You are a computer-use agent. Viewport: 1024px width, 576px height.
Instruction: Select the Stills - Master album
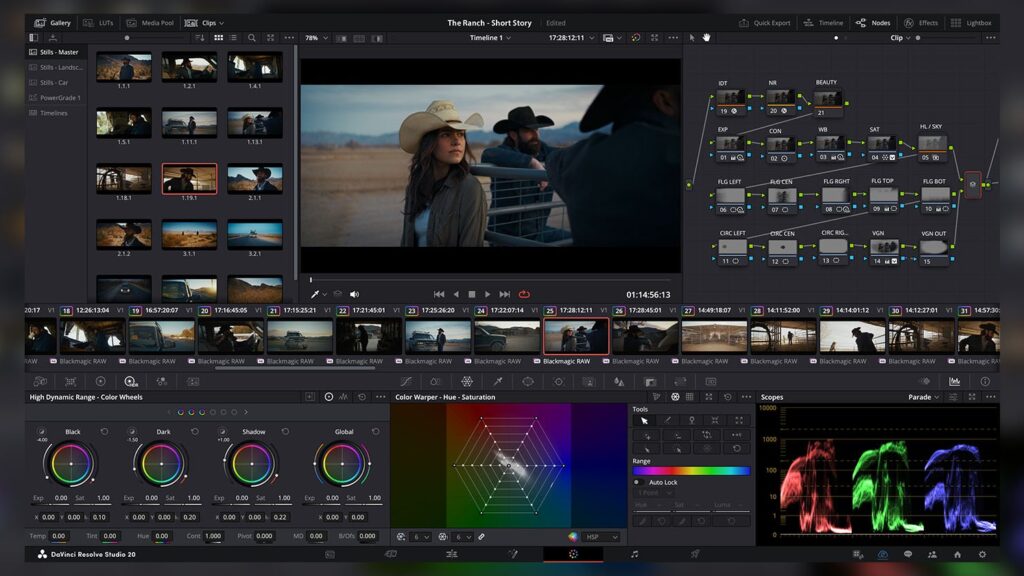(x=59, y=52)
